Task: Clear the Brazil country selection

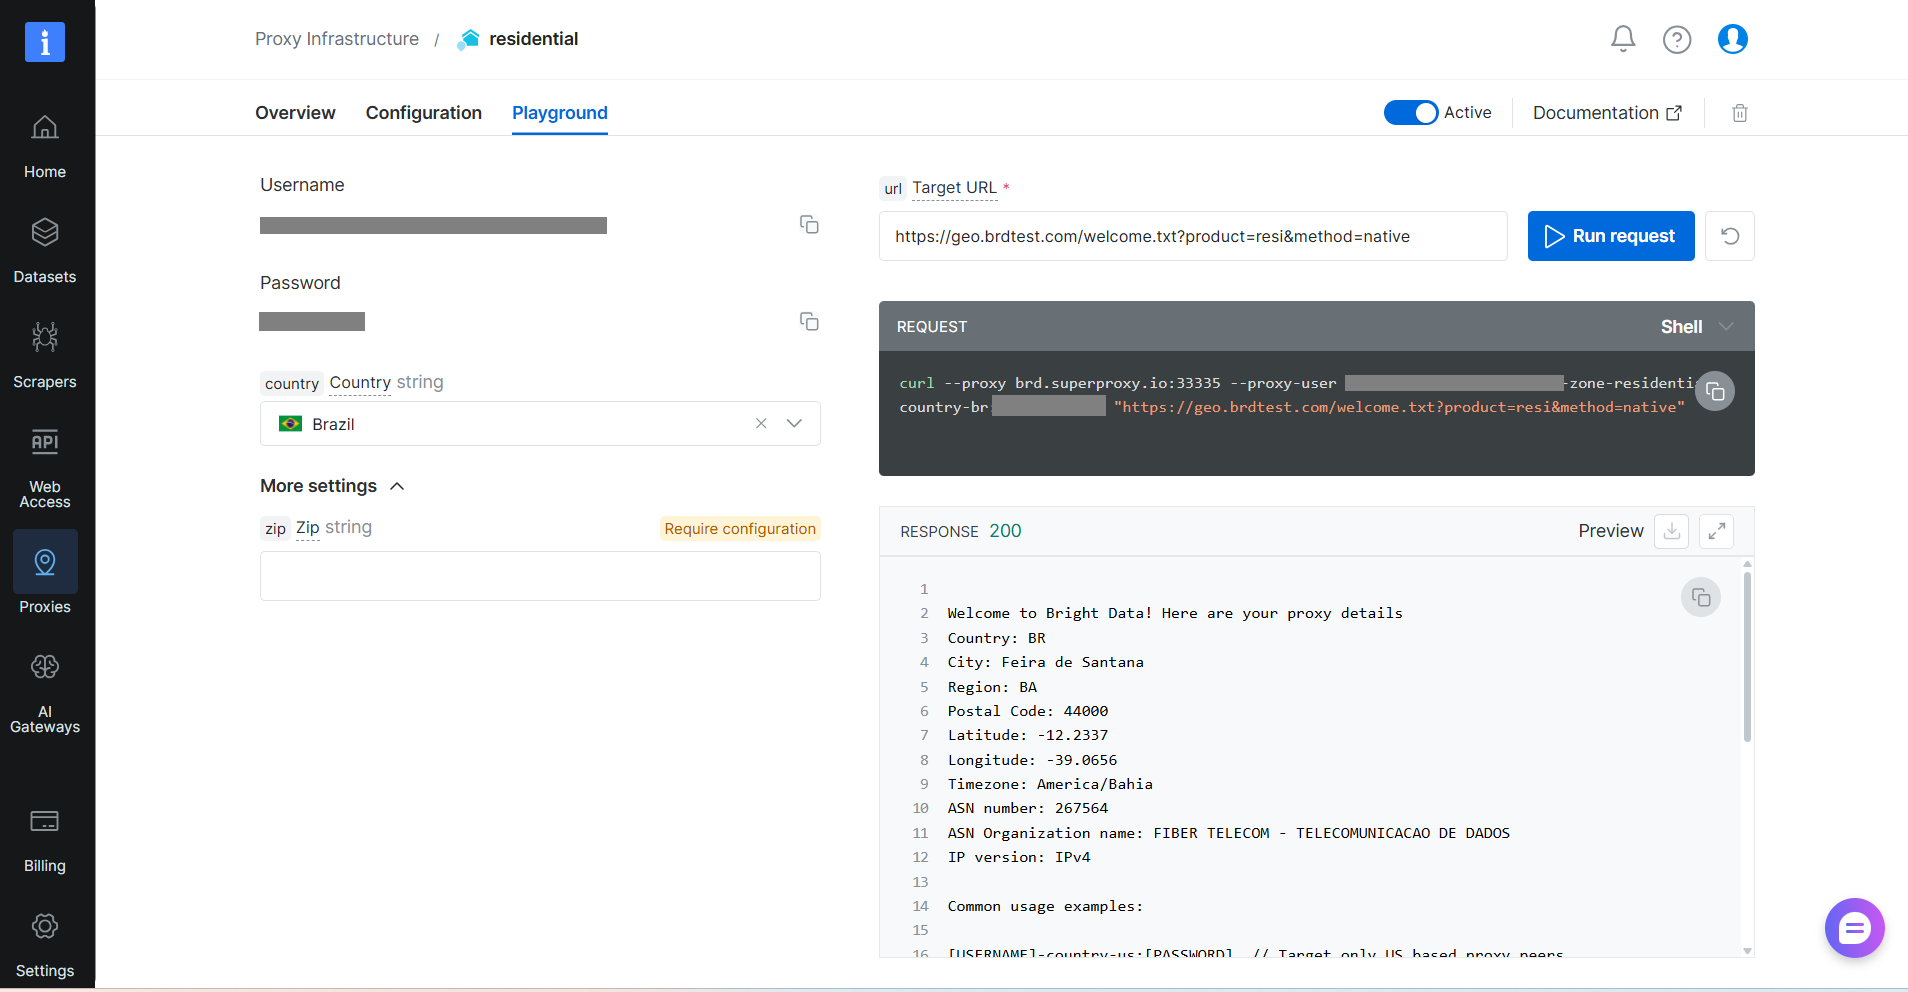Action: 761,424
